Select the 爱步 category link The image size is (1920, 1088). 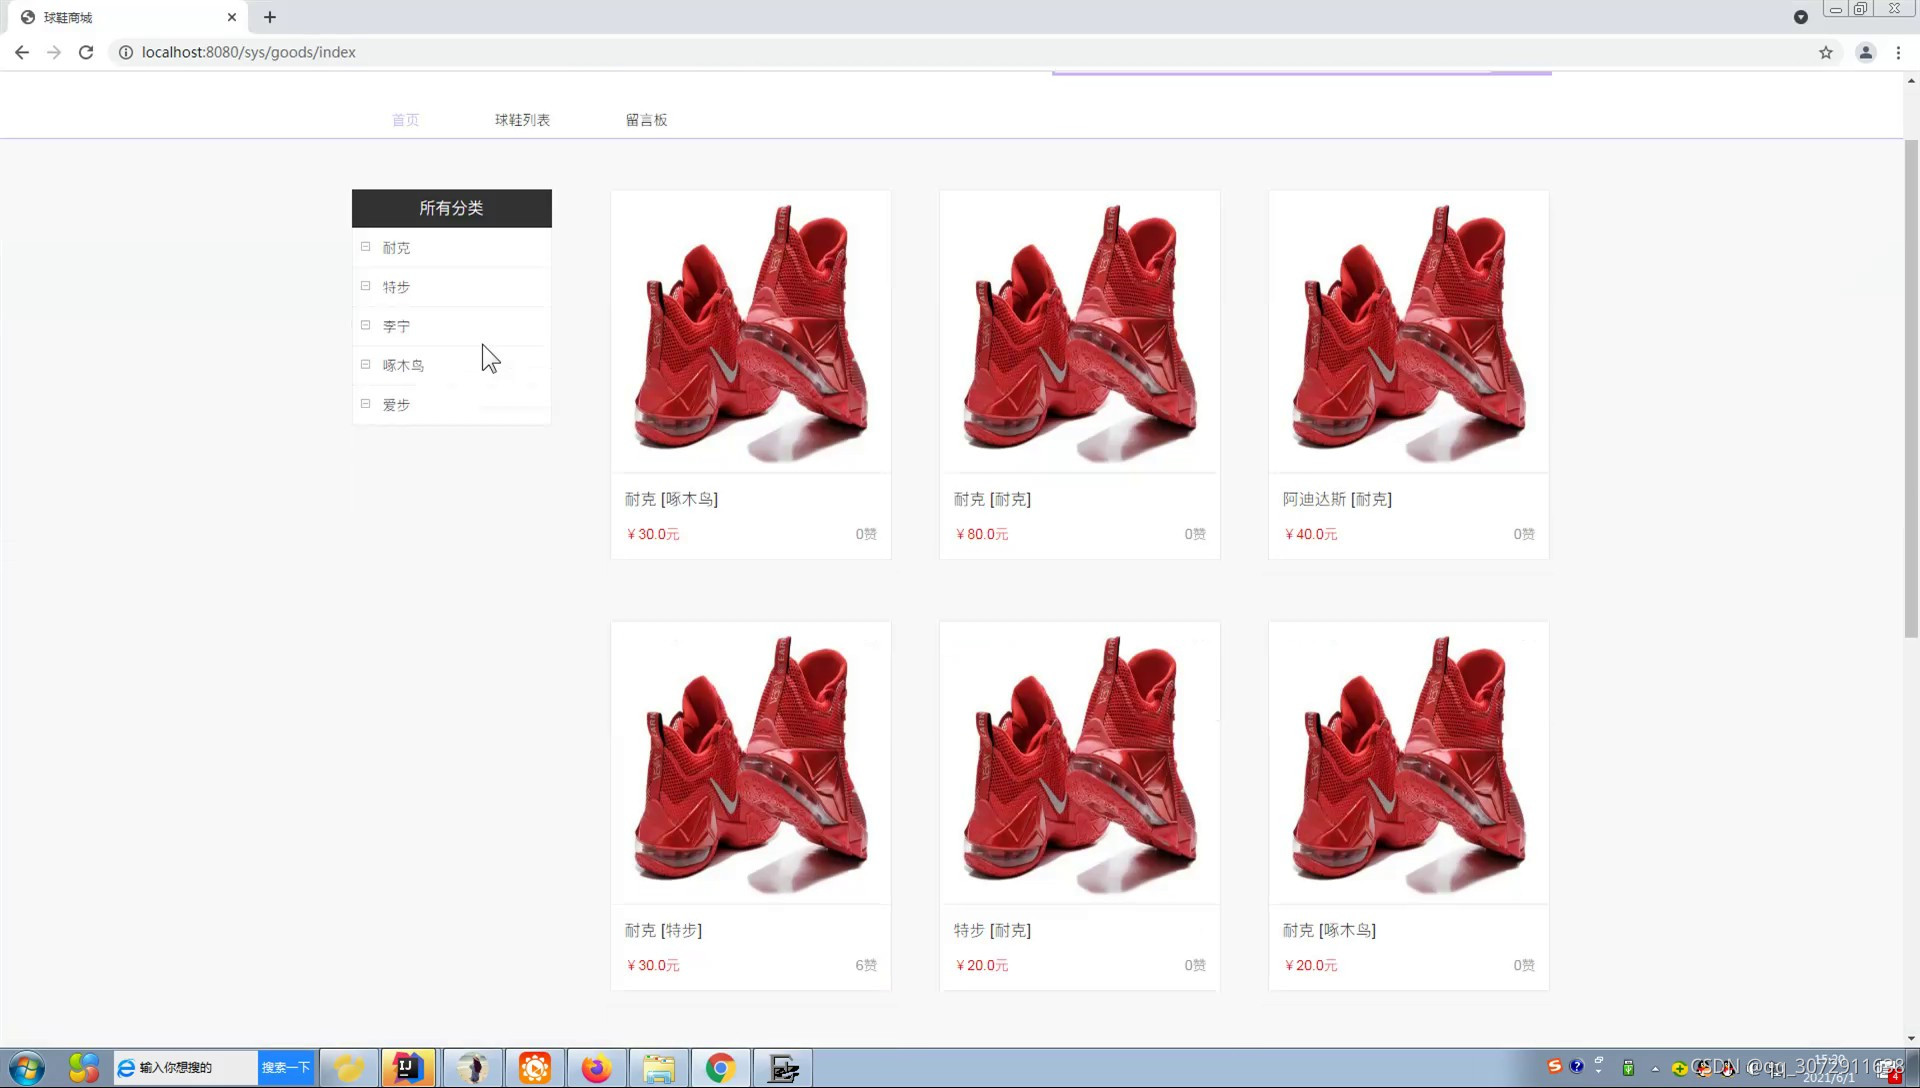396,405
